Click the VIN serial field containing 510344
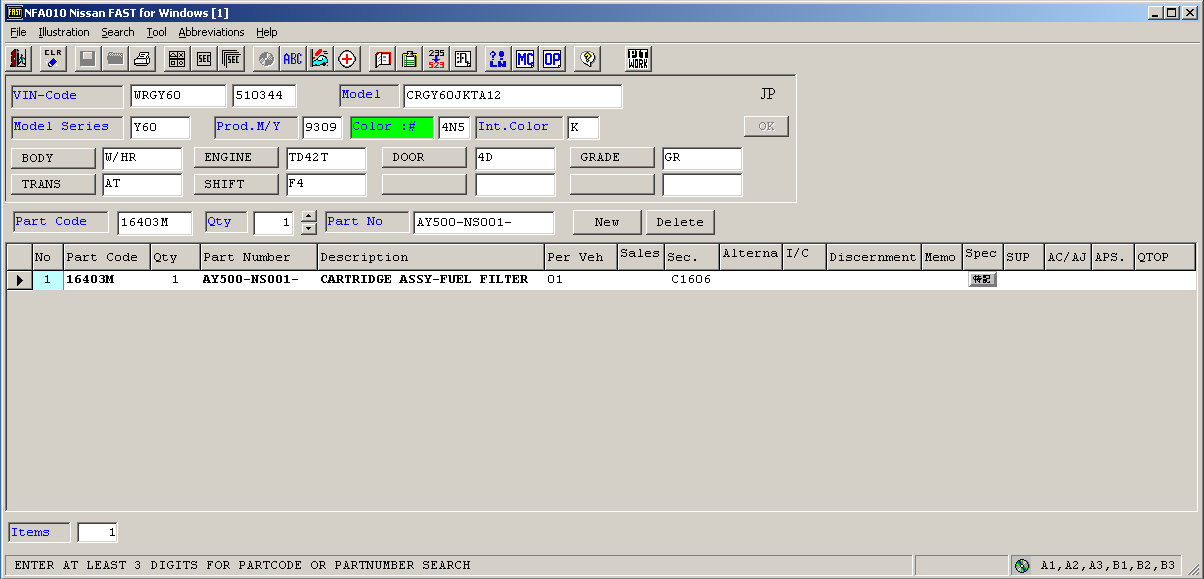 coord(265,96)
